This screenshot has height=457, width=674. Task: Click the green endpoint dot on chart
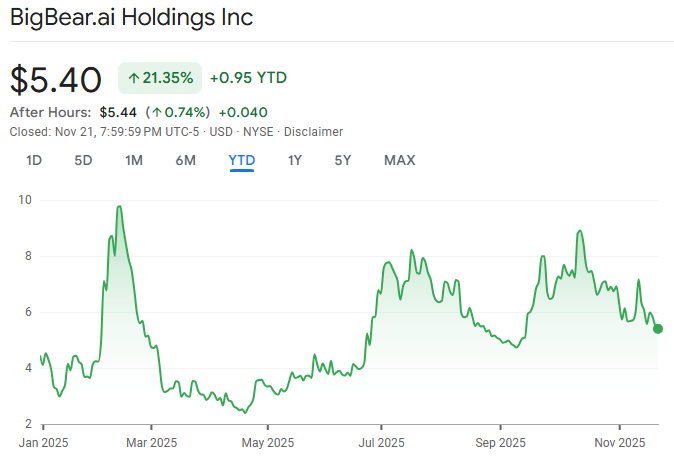658,329
